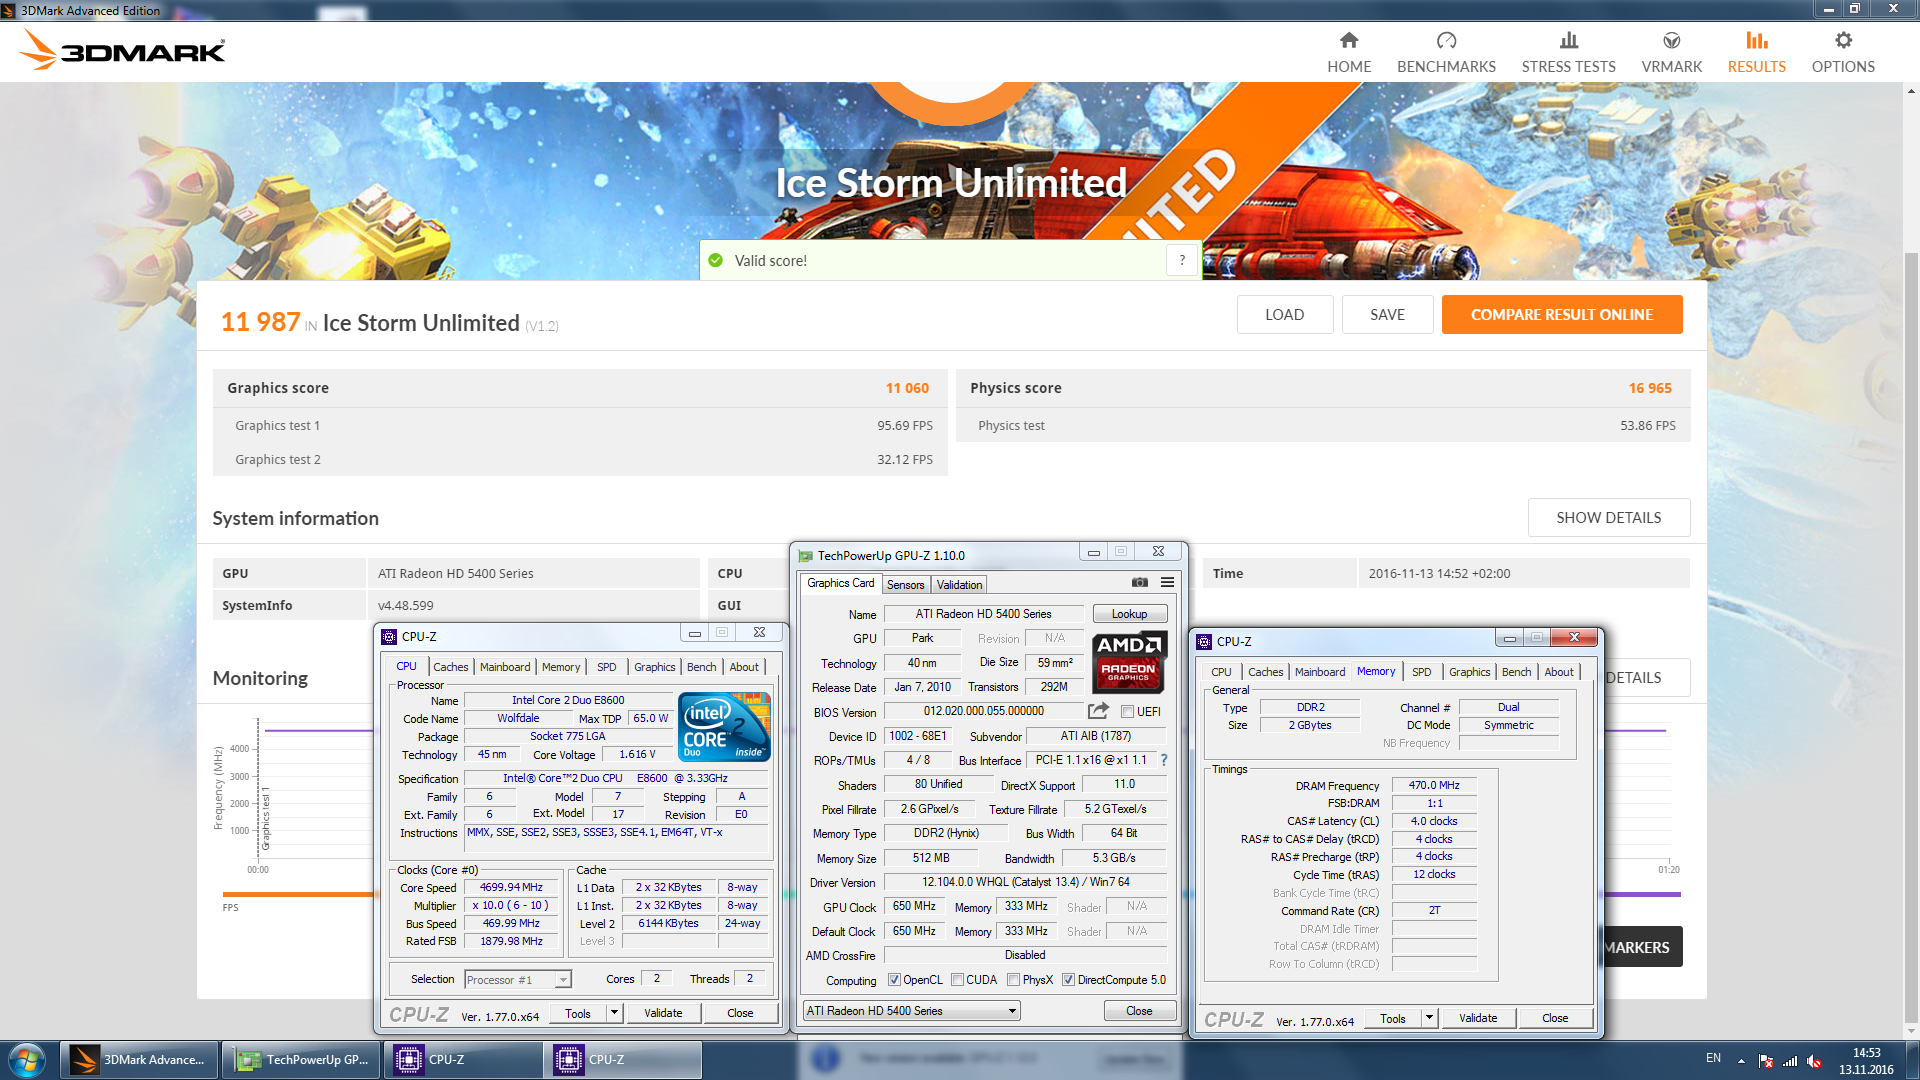Click the Lookup button in GPU-Z
The height and width of the screenshot is (1080, 1920).
1129,614
